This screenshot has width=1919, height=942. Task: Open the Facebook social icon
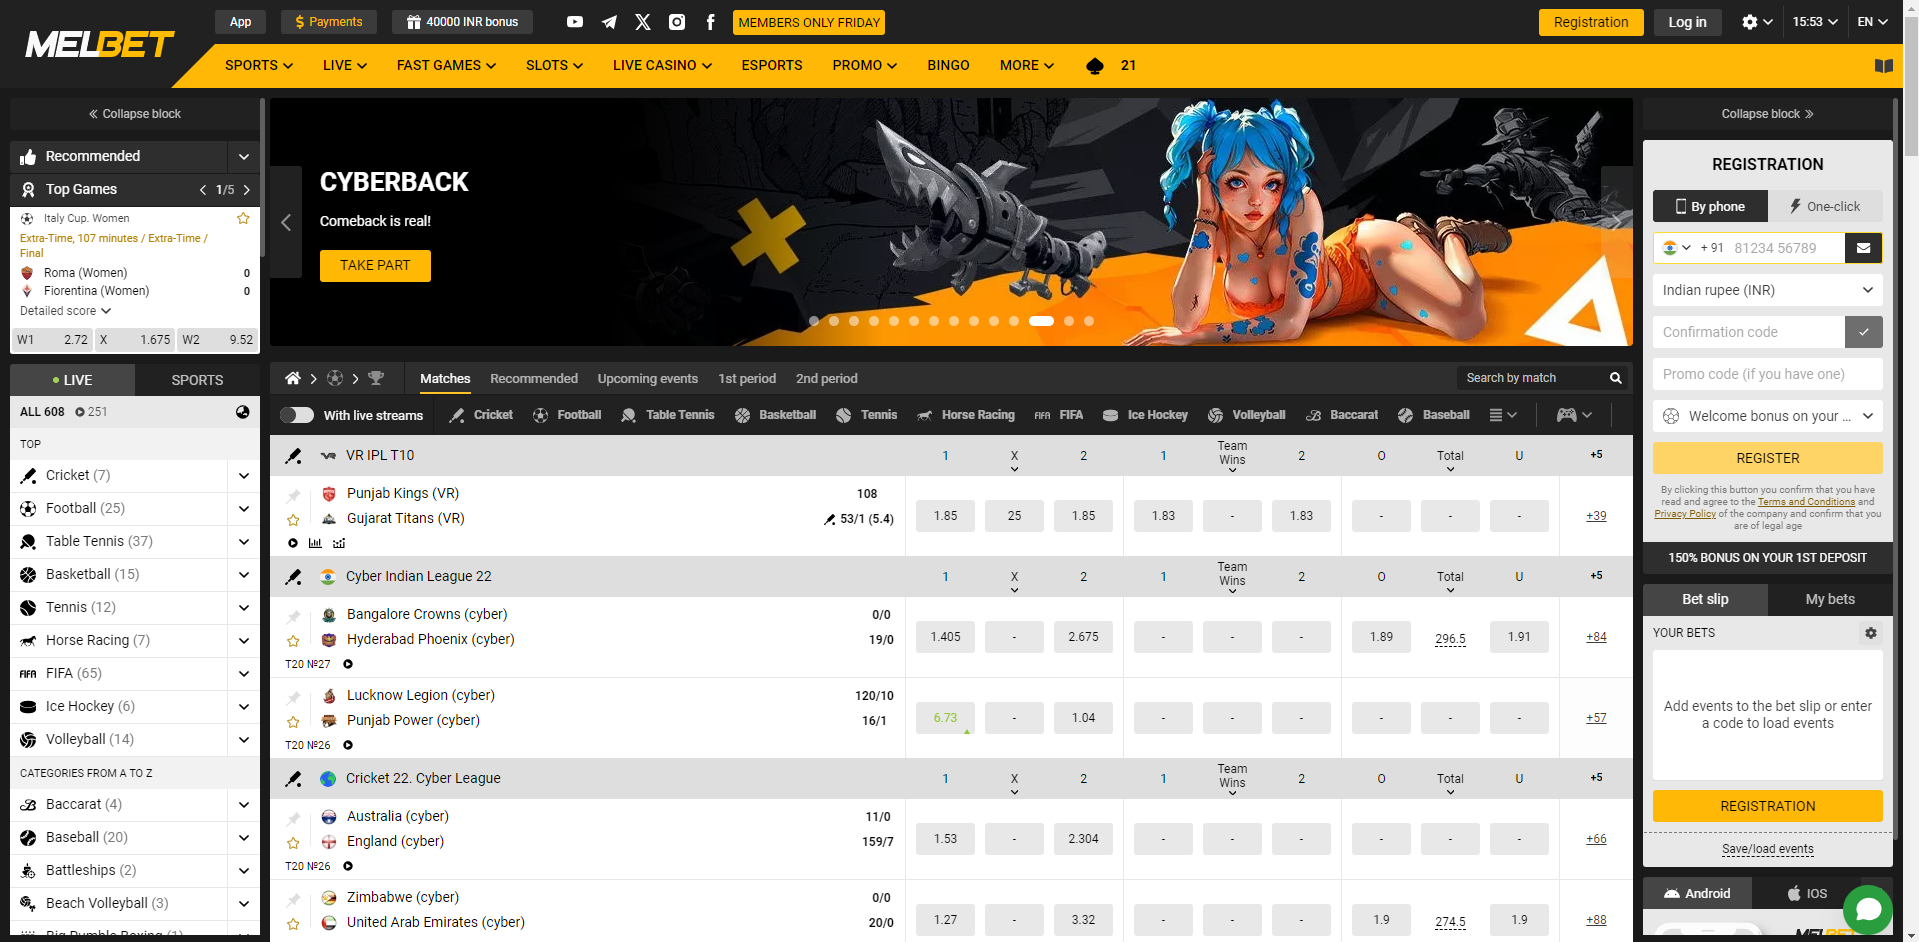coord(710,22)
